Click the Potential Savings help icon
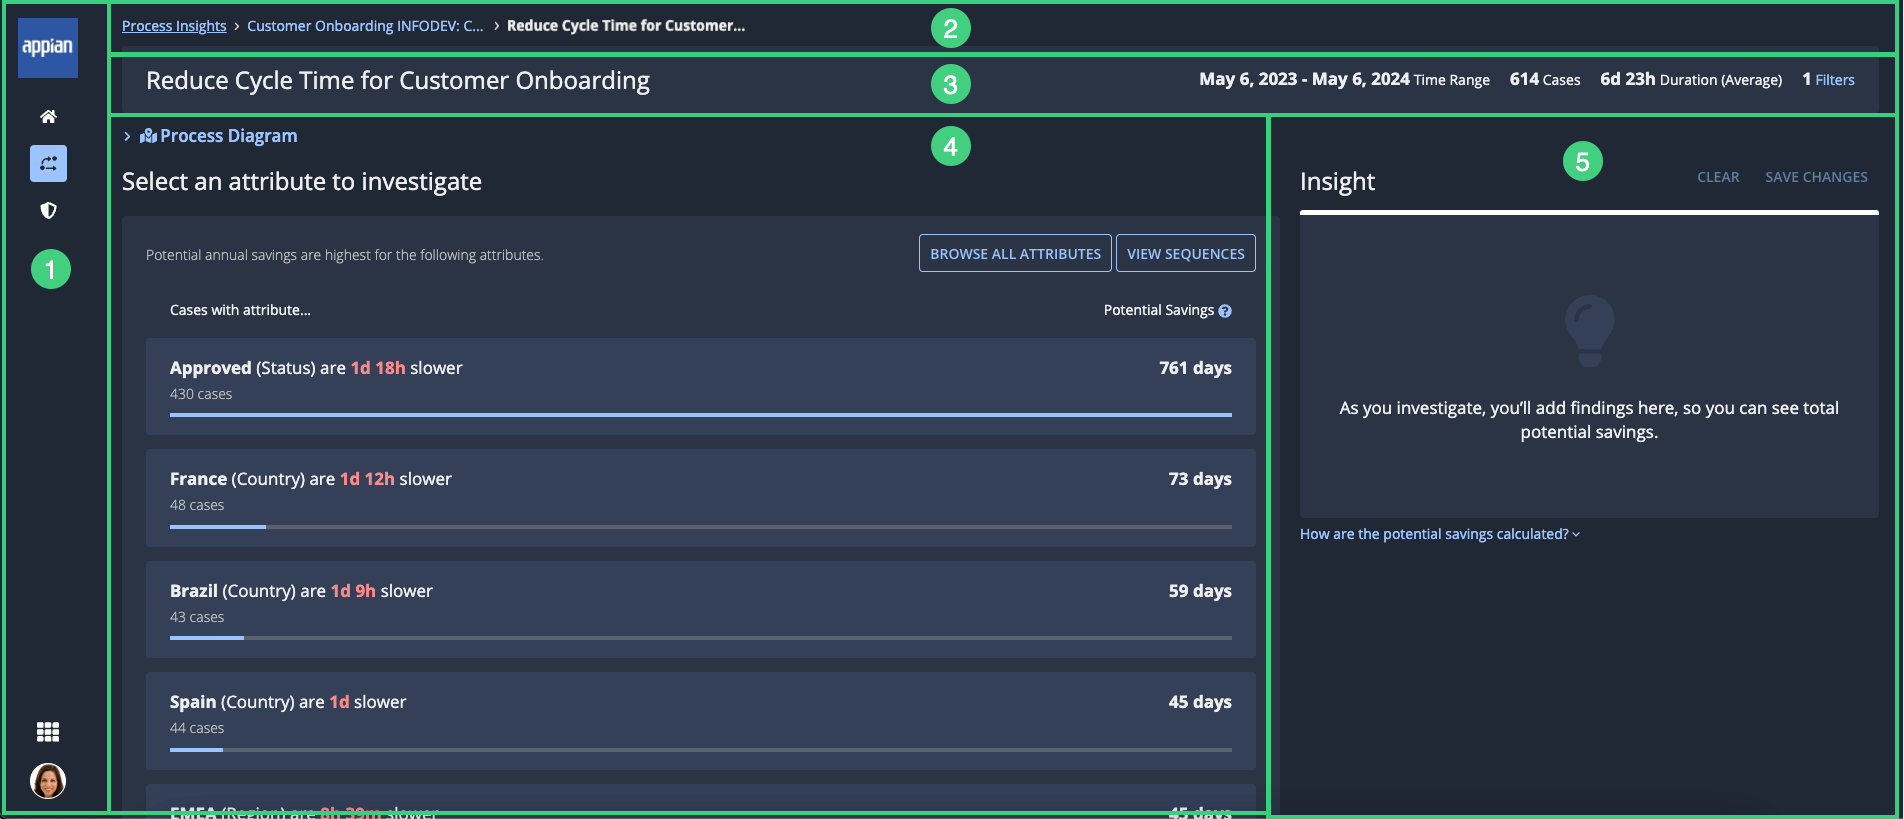 pyautogui.click(x=1225, y=311)
